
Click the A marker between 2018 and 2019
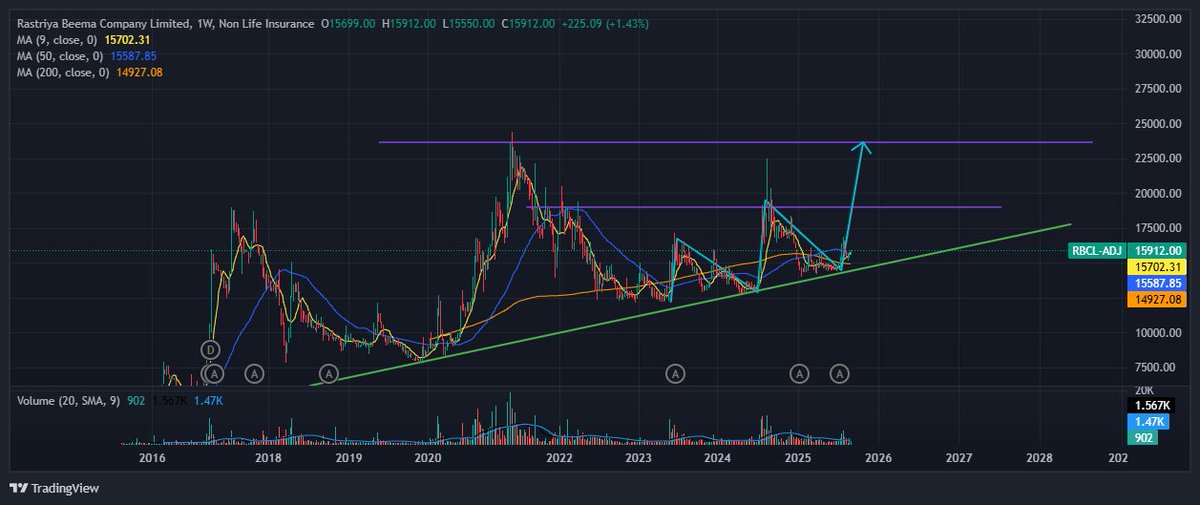pos(328,373)
